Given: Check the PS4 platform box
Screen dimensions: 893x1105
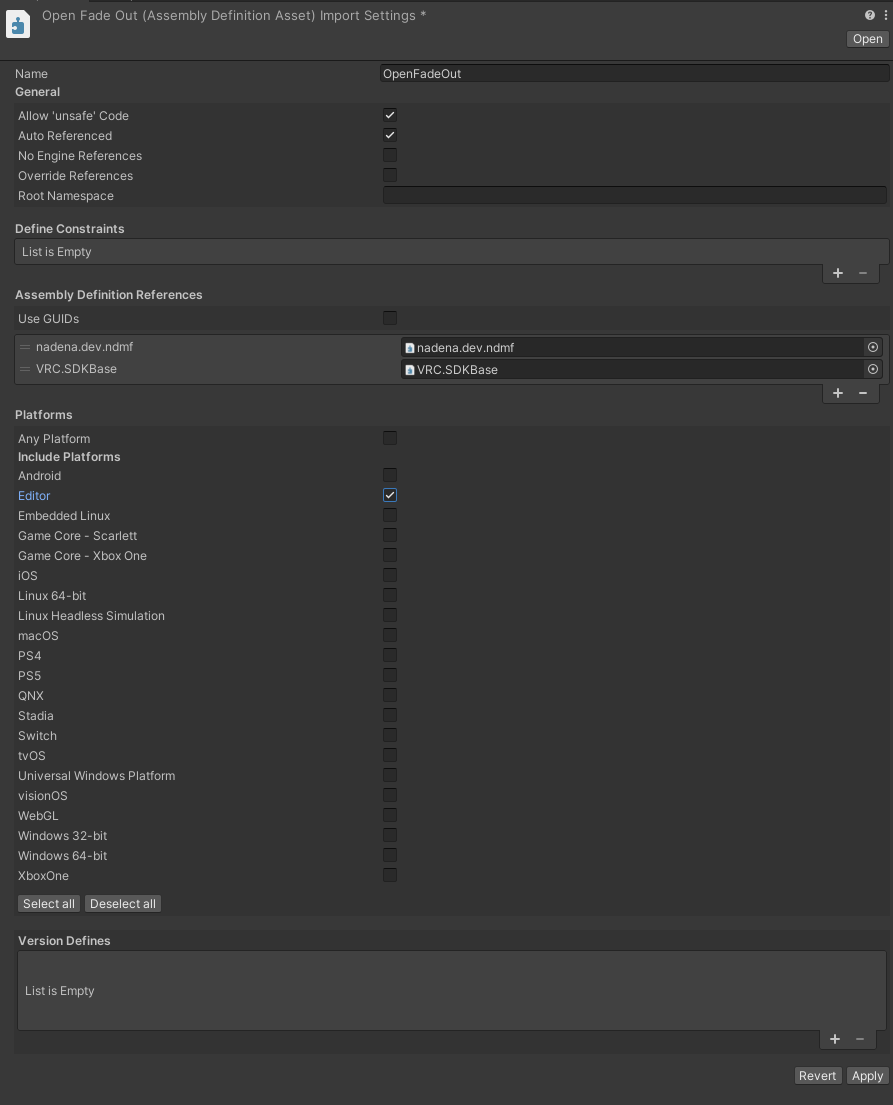Looking at the screenshot, I should [x=390, y=655].
